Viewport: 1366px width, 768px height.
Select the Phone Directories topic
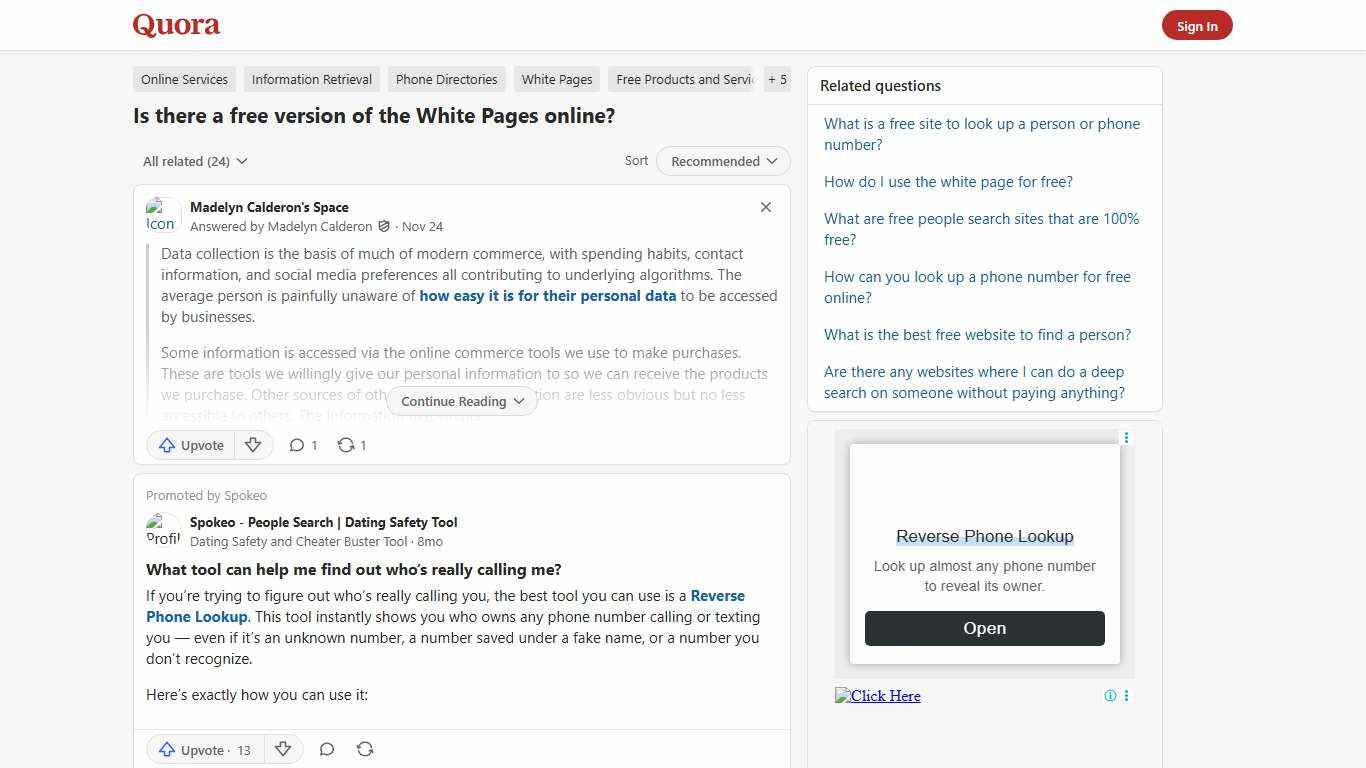coord(446,79)
